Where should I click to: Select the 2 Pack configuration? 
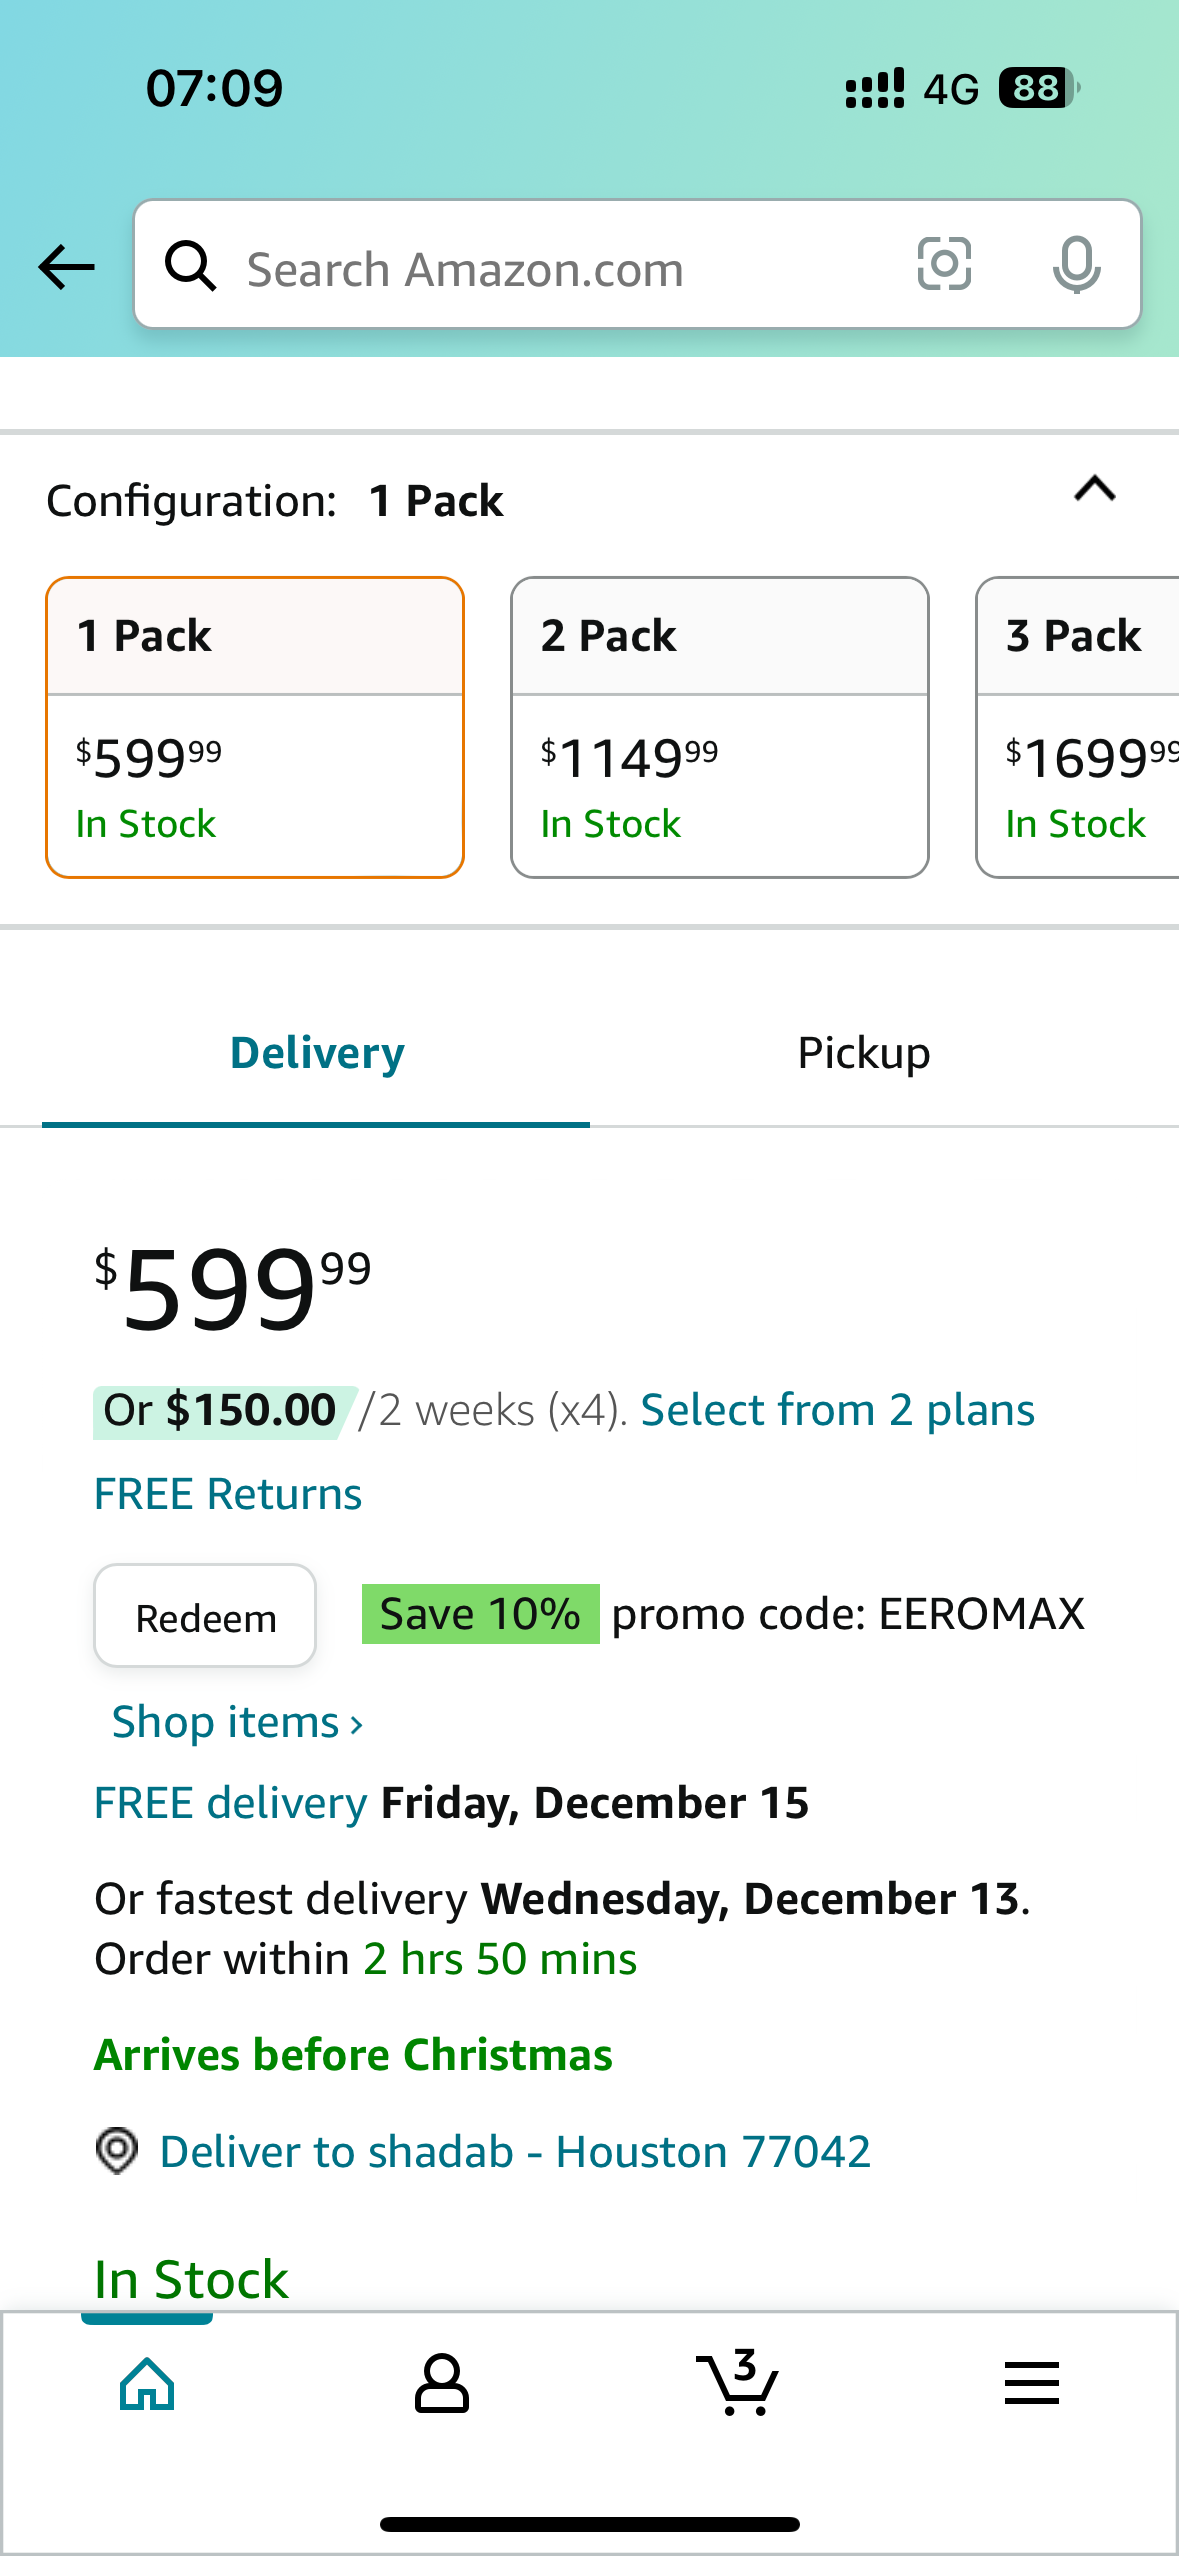pyautogui.click(x=720, y=727)
